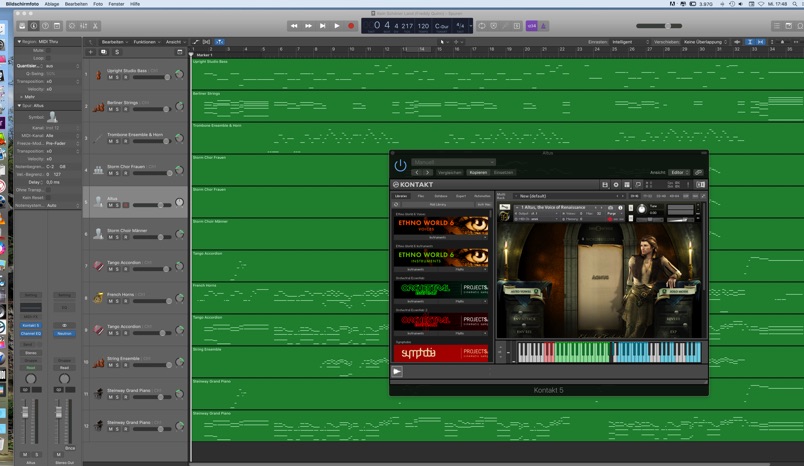Click Vergleichen in the Altus plugin header
Screen dimensions: 804x466
click(450, 173)
